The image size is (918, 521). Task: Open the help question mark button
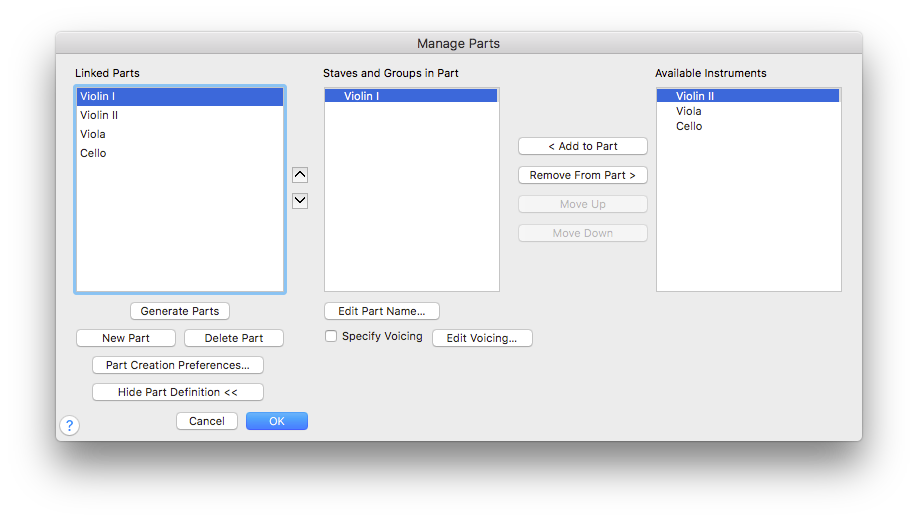pos(69,425)
